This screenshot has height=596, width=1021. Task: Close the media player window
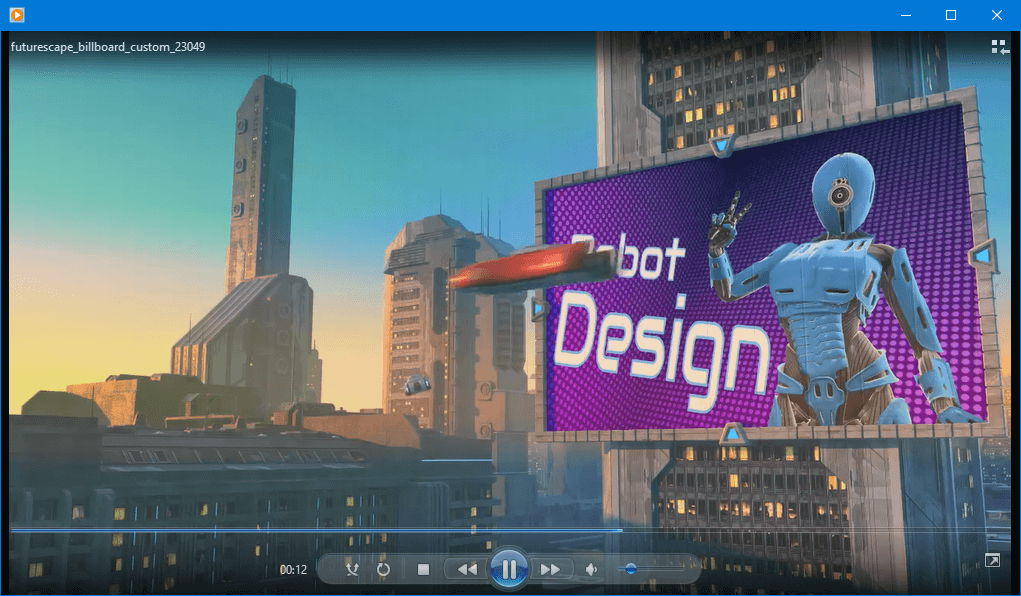[997, 15]
